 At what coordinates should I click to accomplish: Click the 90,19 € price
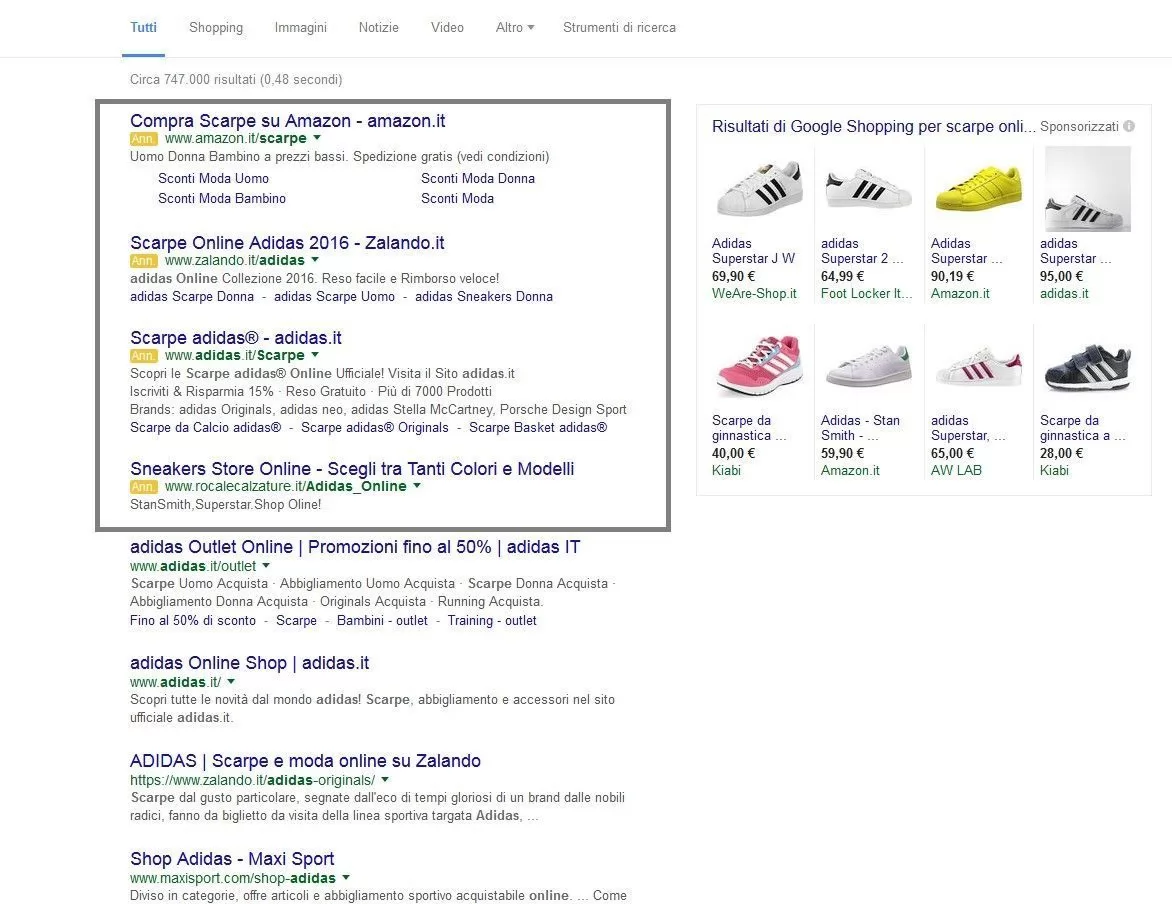952,277
